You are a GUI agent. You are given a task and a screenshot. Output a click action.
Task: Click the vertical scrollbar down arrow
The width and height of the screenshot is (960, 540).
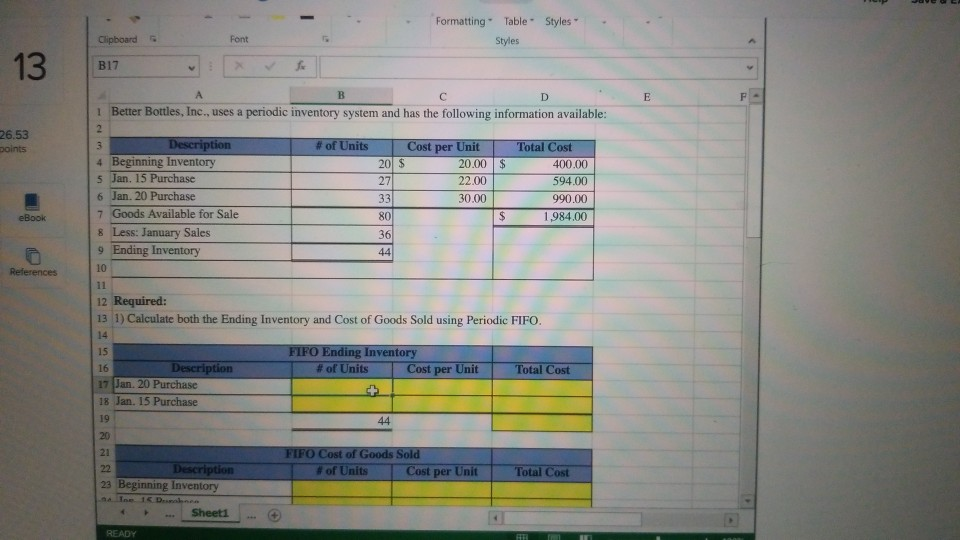click(x=747, y=500)
